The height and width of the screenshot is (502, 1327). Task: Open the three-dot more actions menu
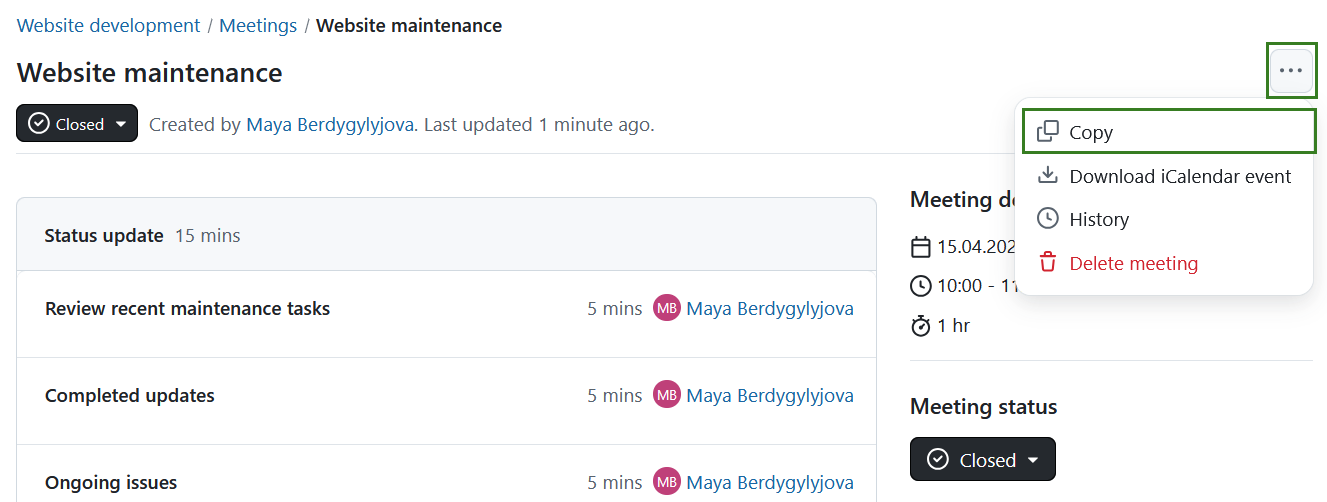[1291, 70]
